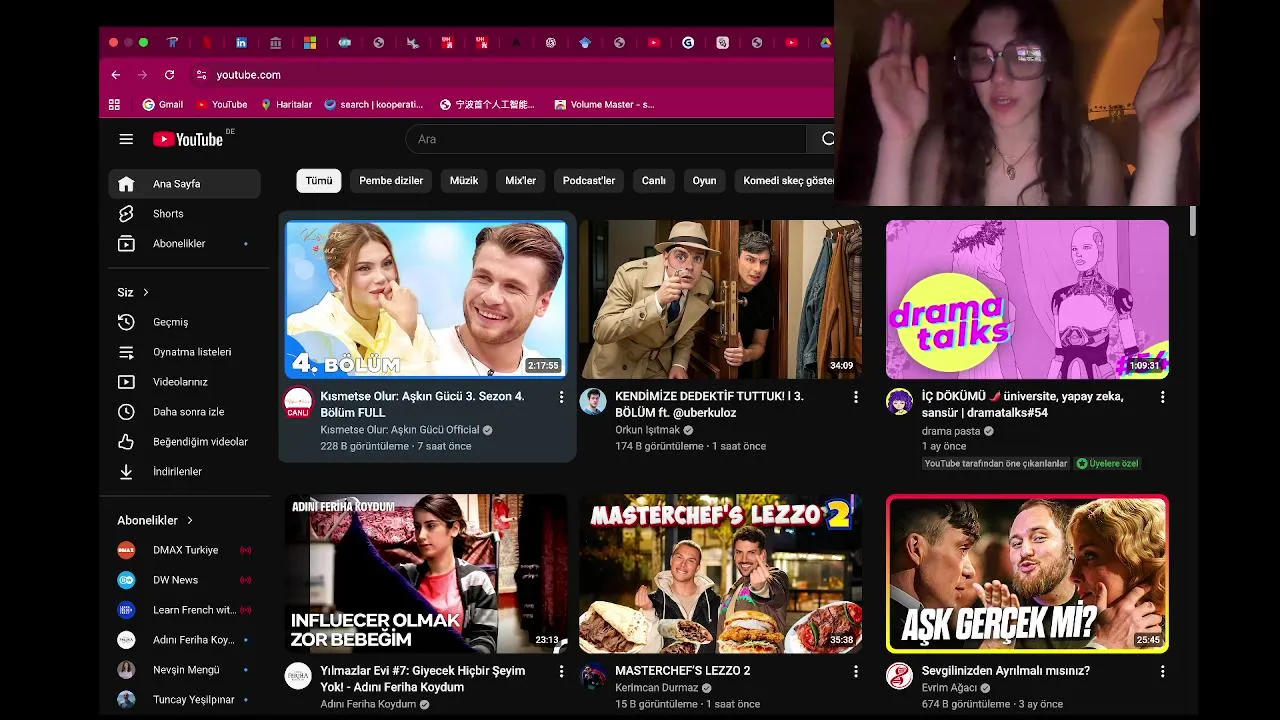This screenshot has width=1280, height=720.
Task: Open Geçmiş history page
Action: pos(185,322)
